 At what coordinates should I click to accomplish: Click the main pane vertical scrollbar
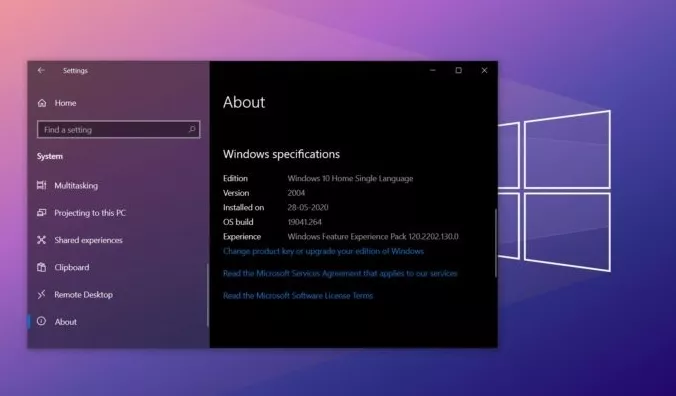click(x=496, y=243)
